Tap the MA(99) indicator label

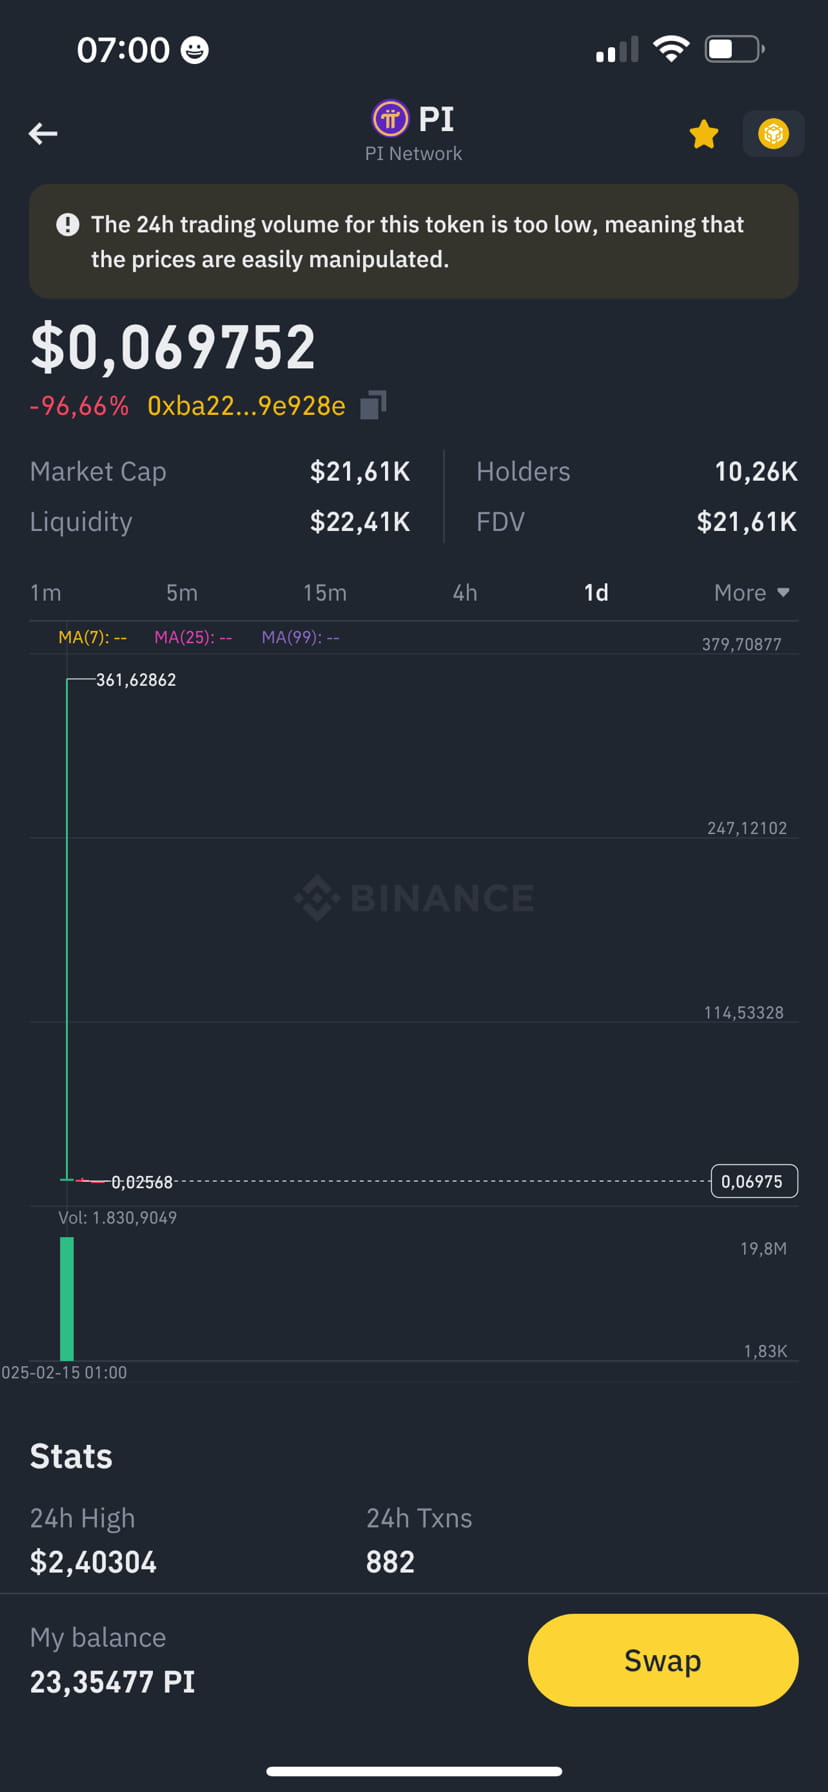[x=300, y=637]
